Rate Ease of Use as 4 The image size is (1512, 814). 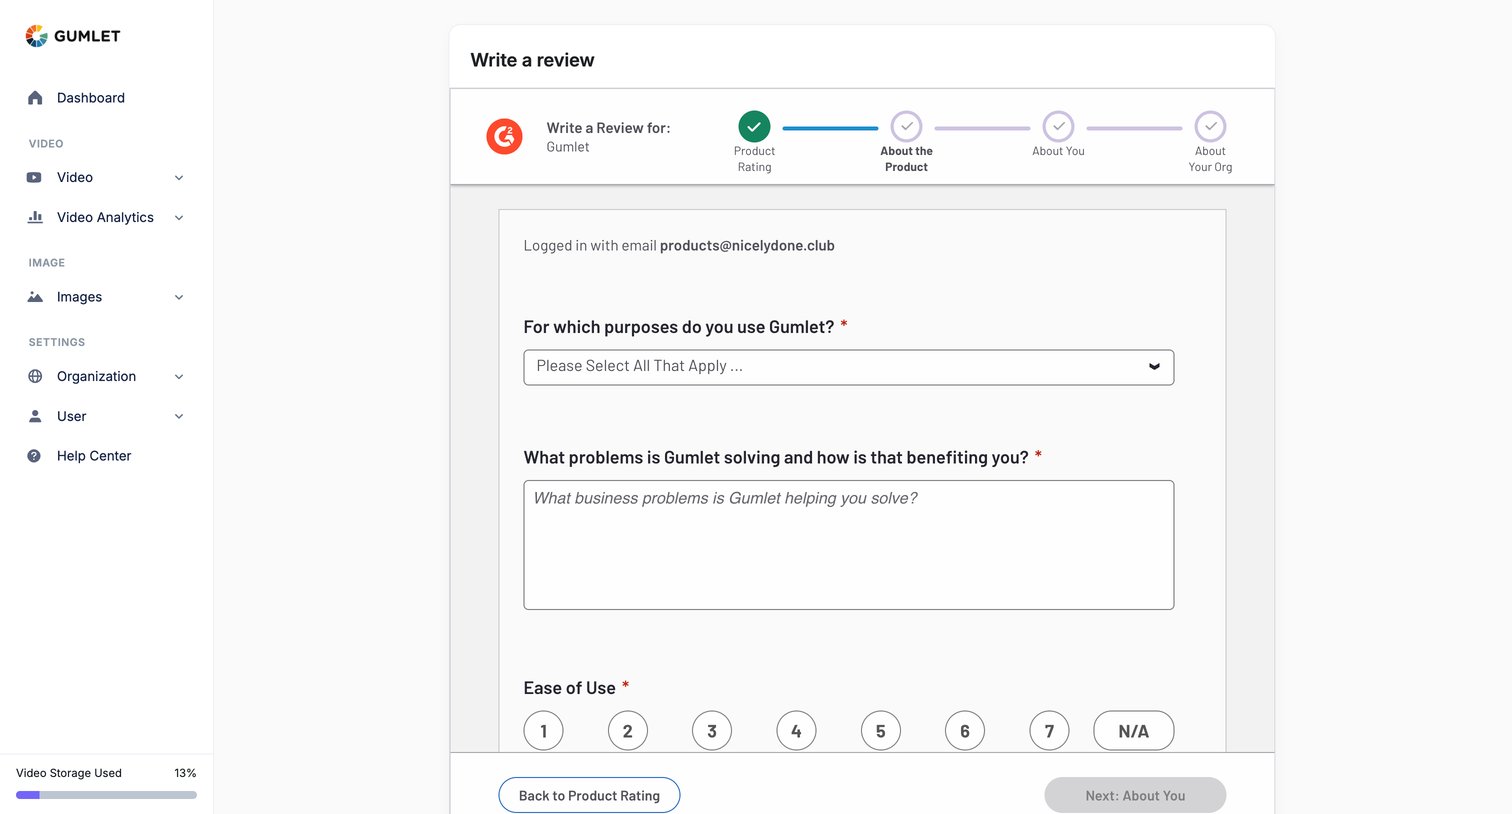click(x=796, y=731)
